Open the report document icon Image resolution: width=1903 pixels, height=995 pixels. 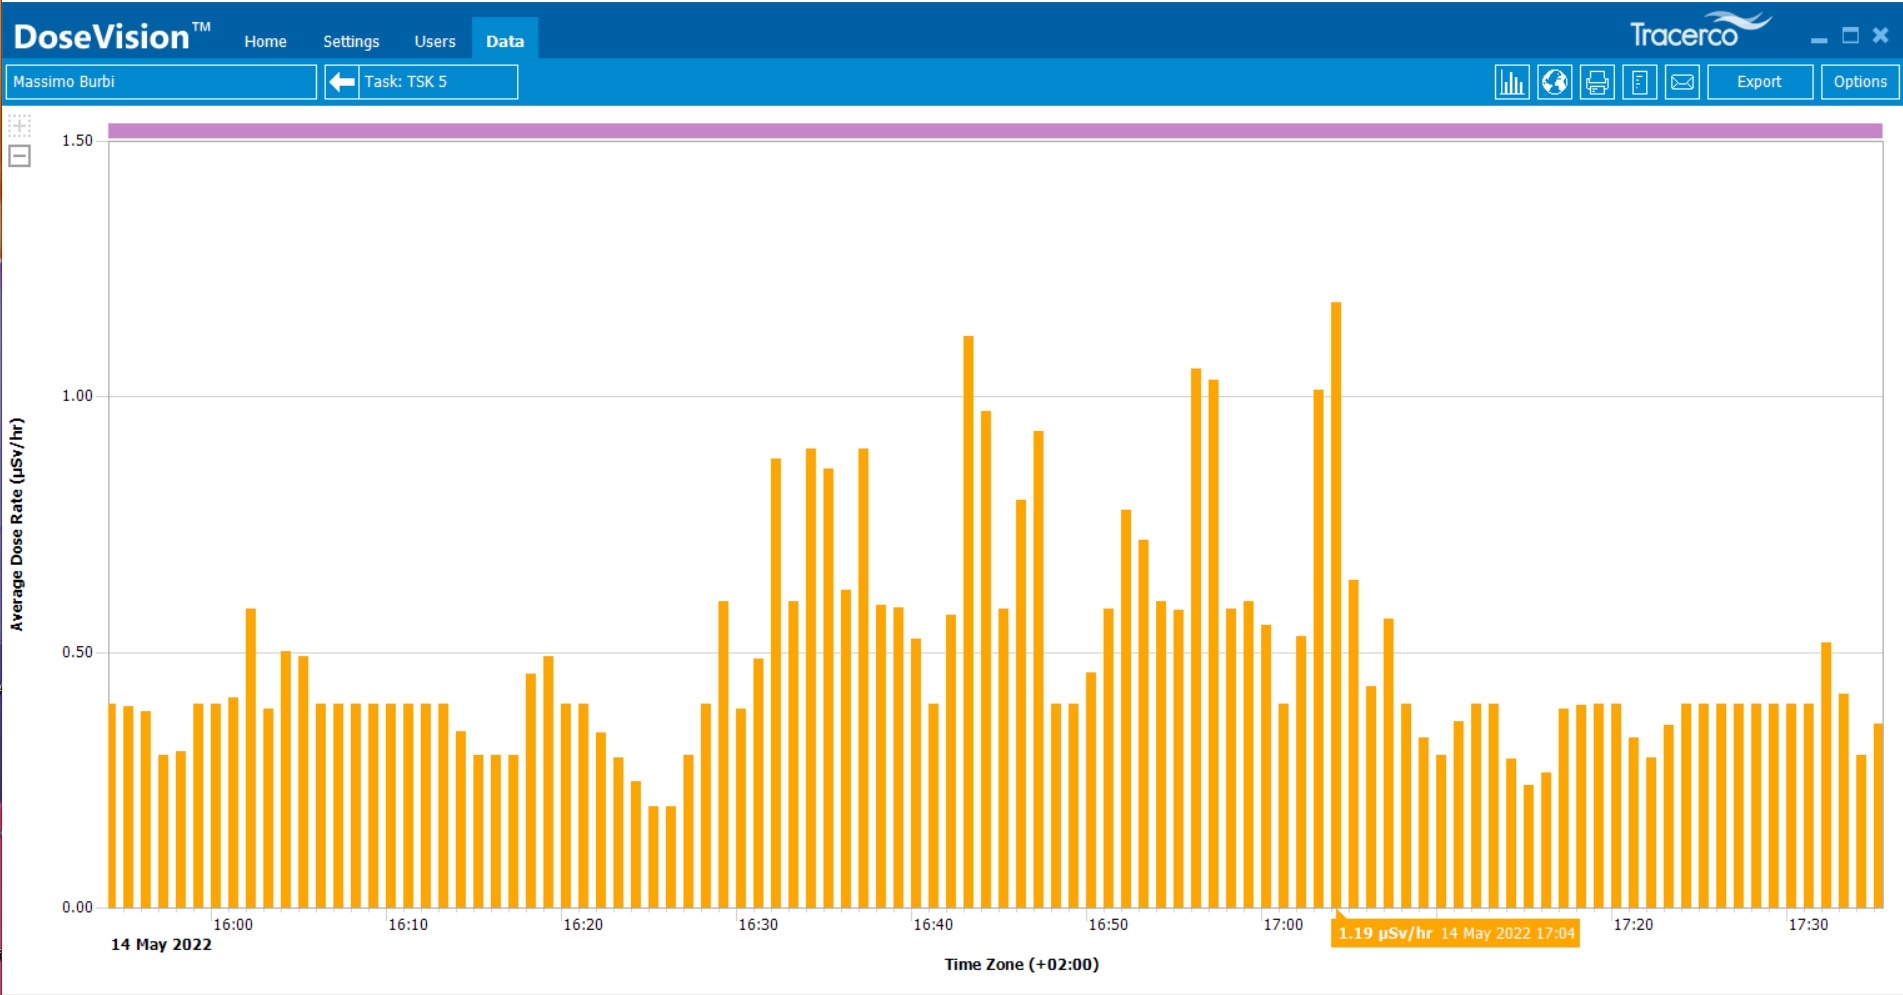coord(1639,82)
